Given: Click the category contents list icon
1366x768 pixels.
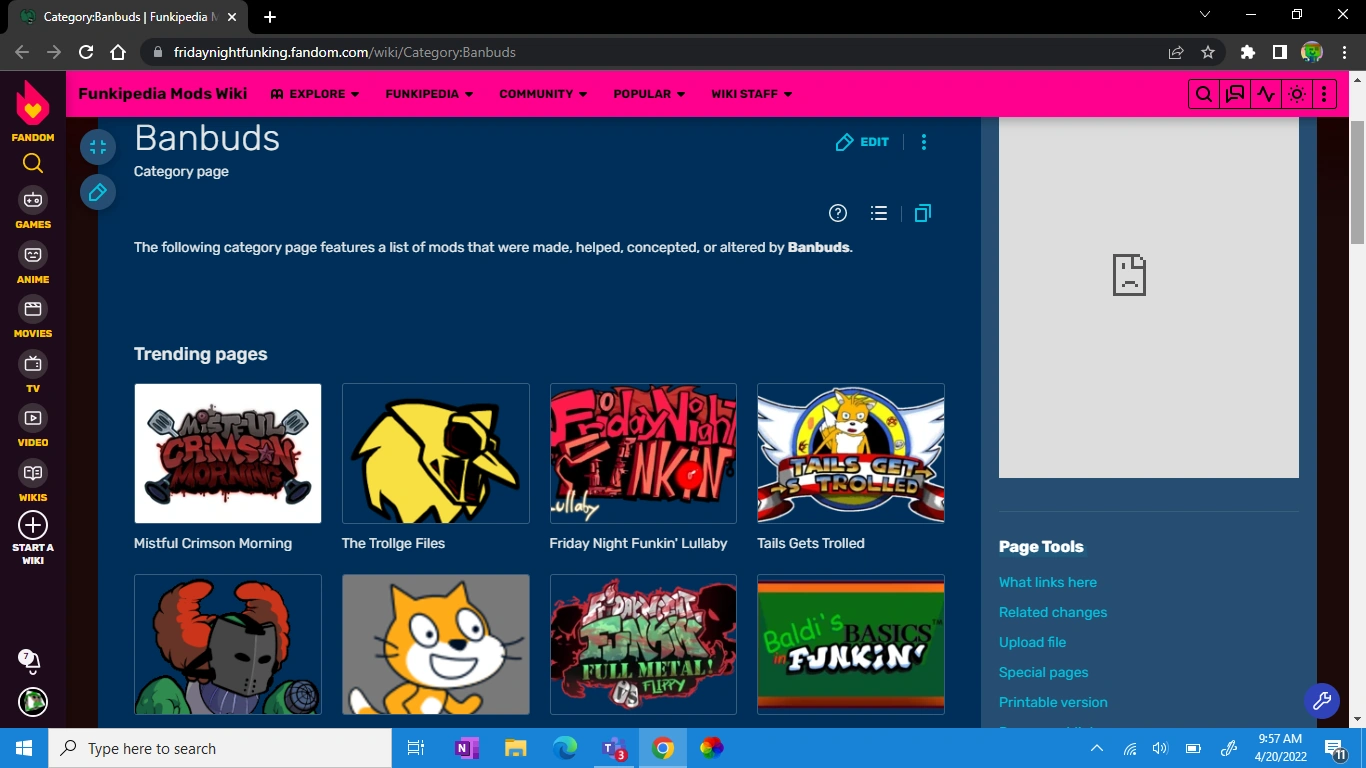Looking at the screenshot, I should pyautogui.click(x=878, y=212).
